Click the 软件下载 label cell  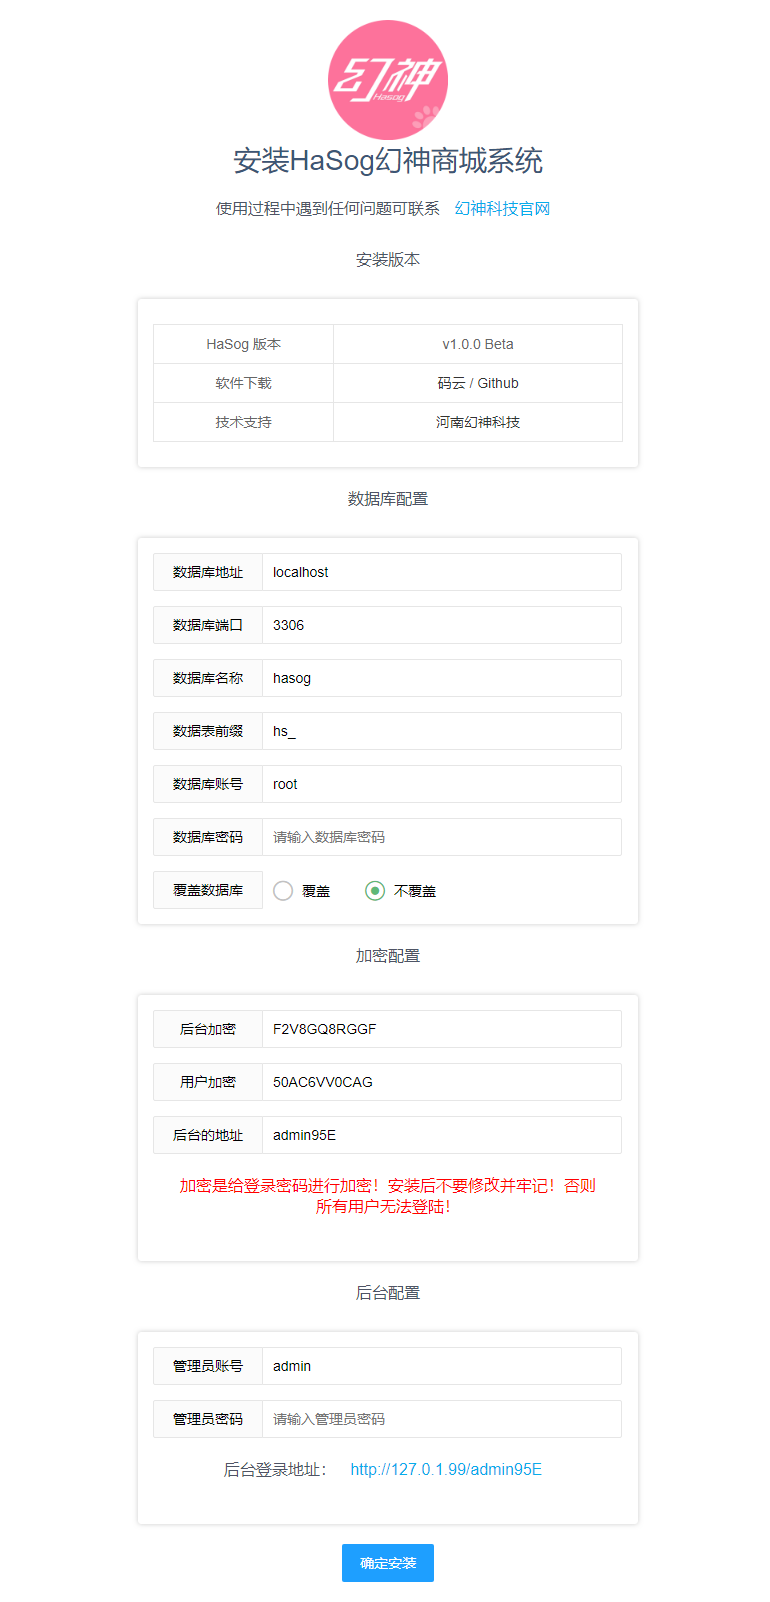[244, 383]
